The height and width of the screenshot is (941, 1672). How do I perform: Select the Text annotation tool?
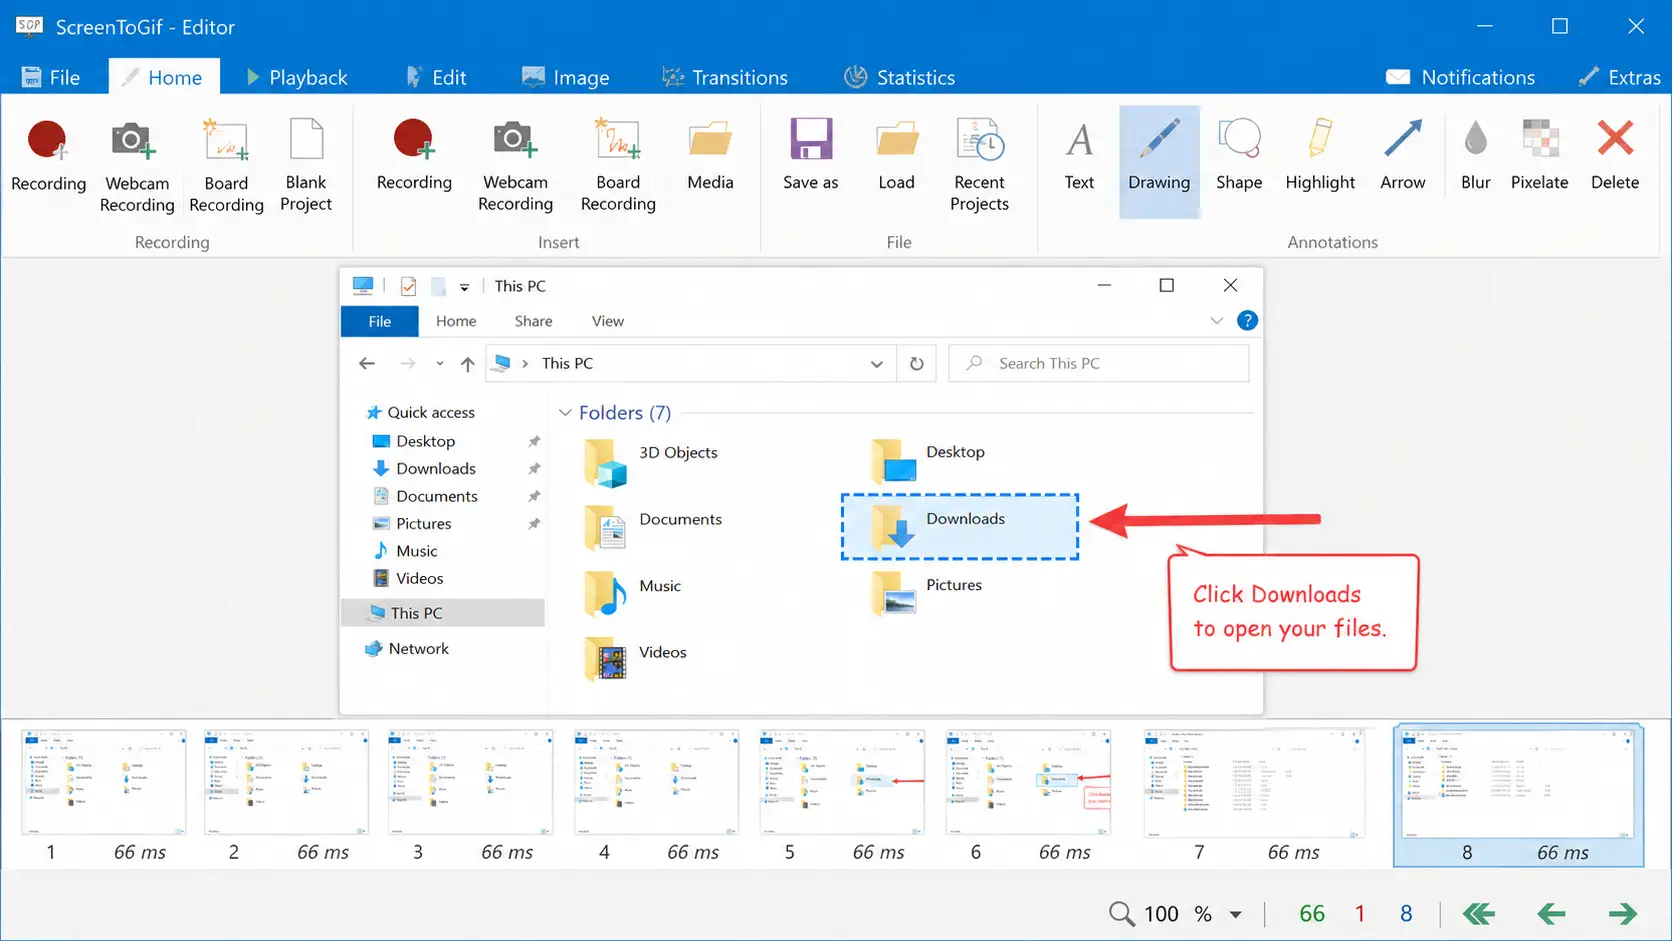point(1079,157)
